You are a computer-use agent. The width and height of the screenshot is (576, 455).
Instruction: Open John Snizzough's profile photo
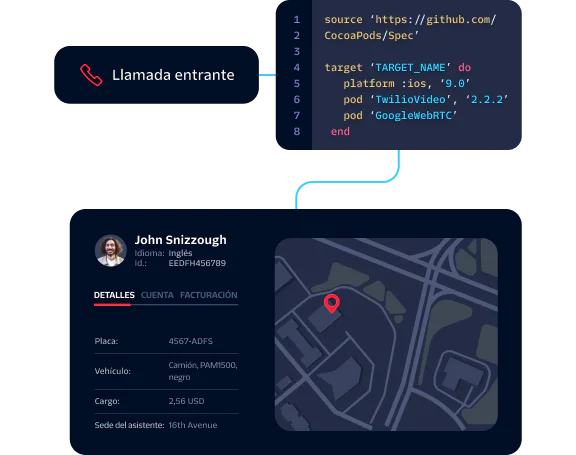(x=111, y=250)
